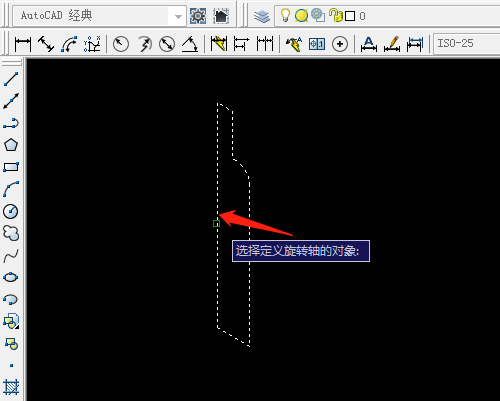Viewport: 500px width, 401px height.
Task: Click the Center Mark icon
Action: coord(340,44)
